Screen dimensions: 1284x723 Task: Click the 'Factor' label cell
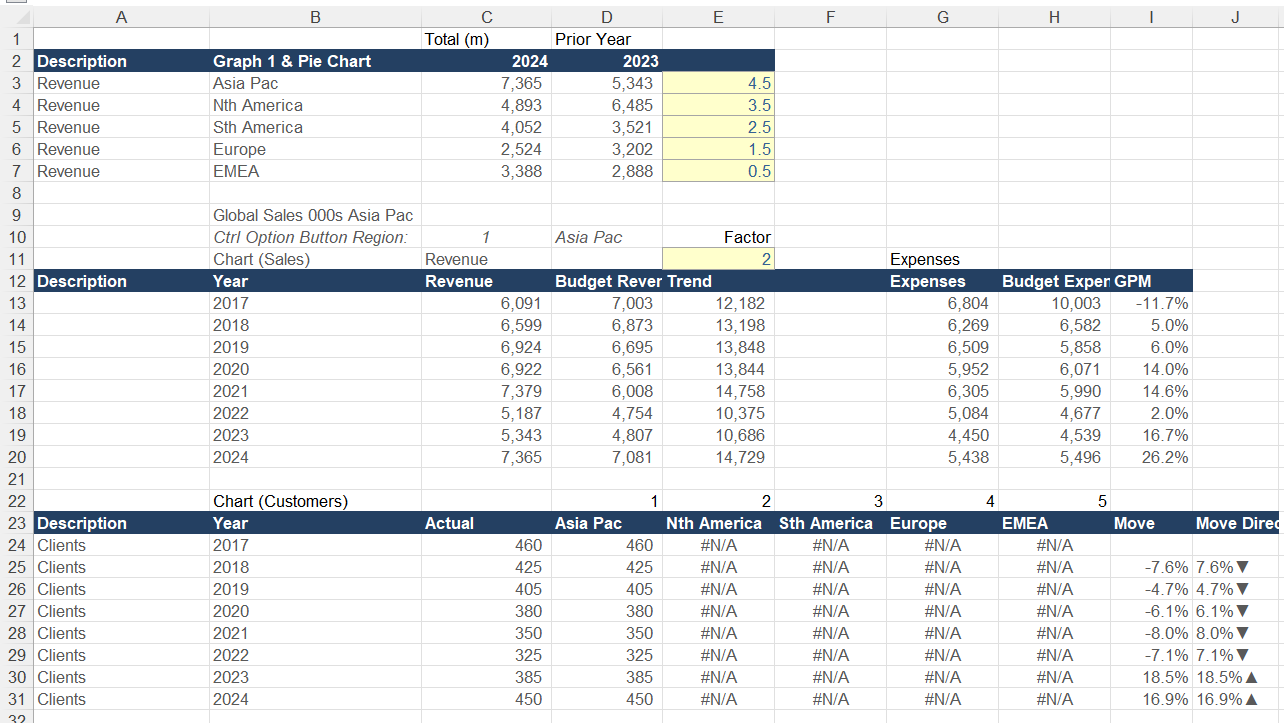click(718, 237)
